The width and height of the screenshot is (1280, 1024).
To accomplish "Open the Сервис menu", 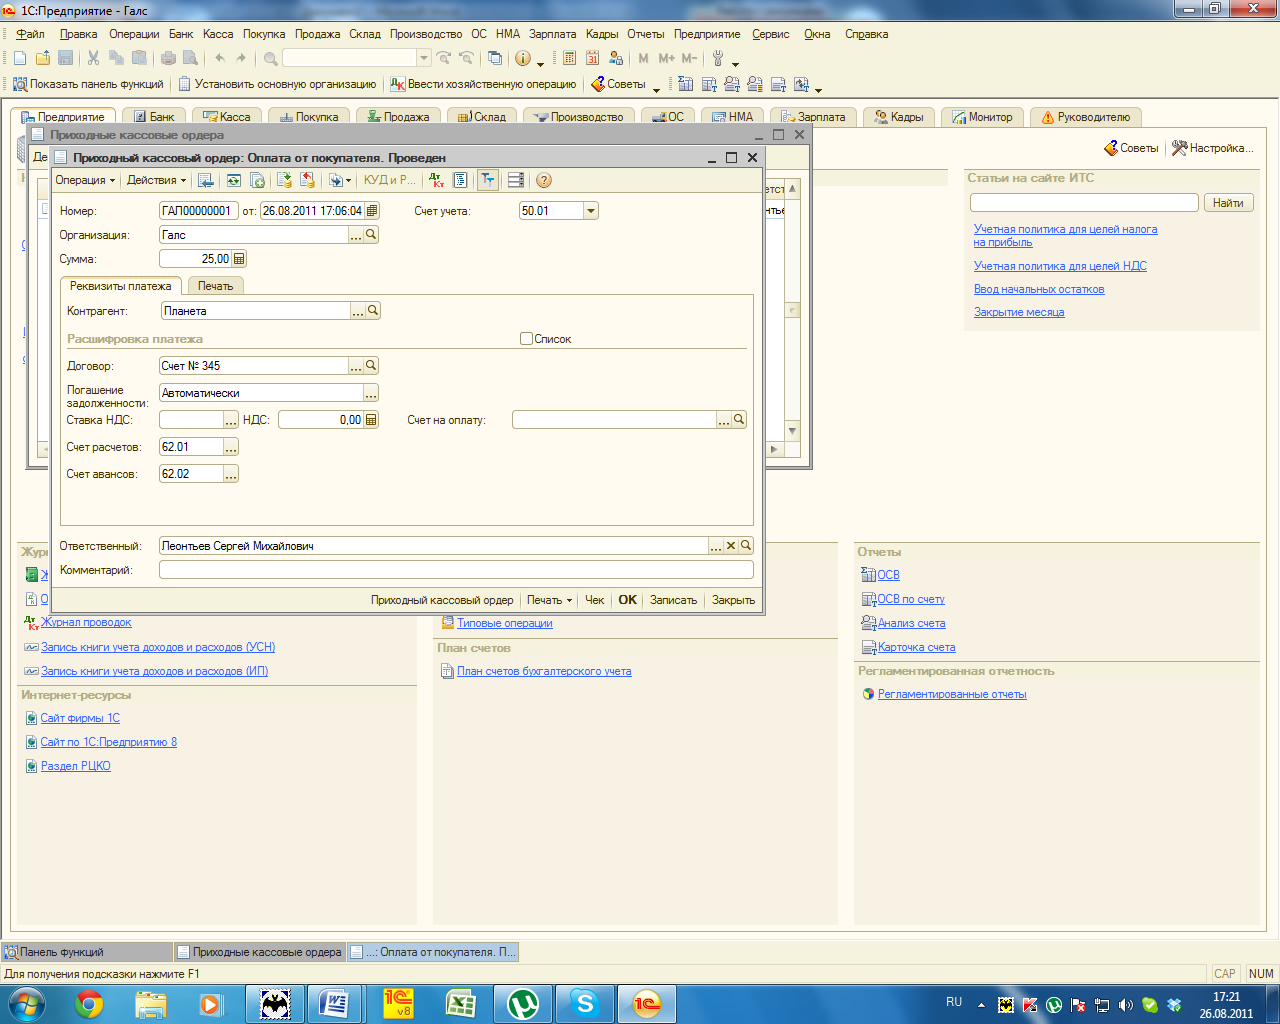I will (x=771, y=34).
